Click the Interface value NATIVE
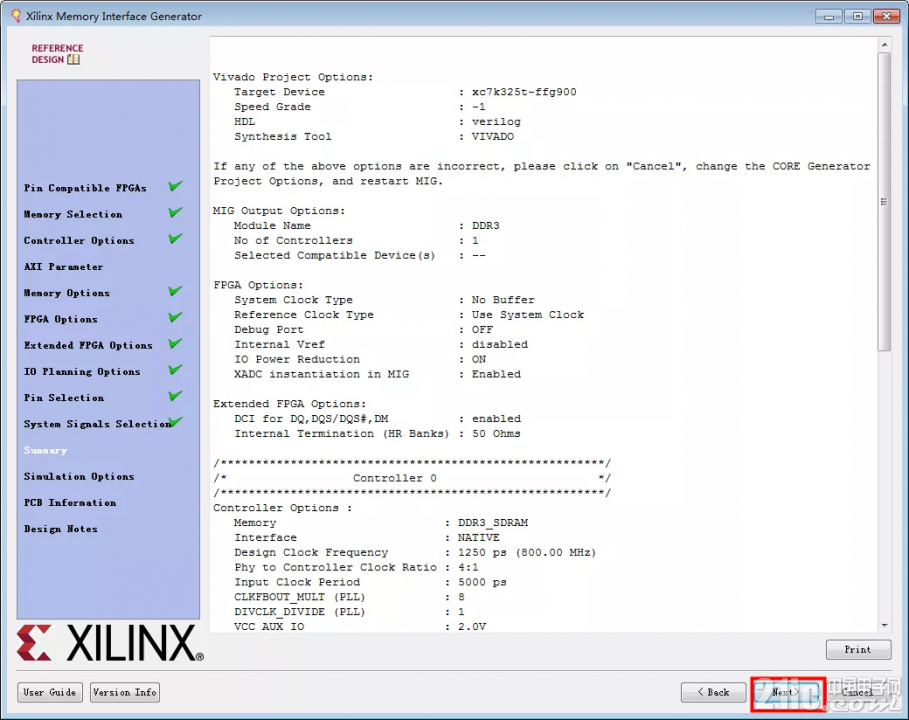The width and height of the screenshot is (909, 720). pyautogui.click(x=479, y=537)
